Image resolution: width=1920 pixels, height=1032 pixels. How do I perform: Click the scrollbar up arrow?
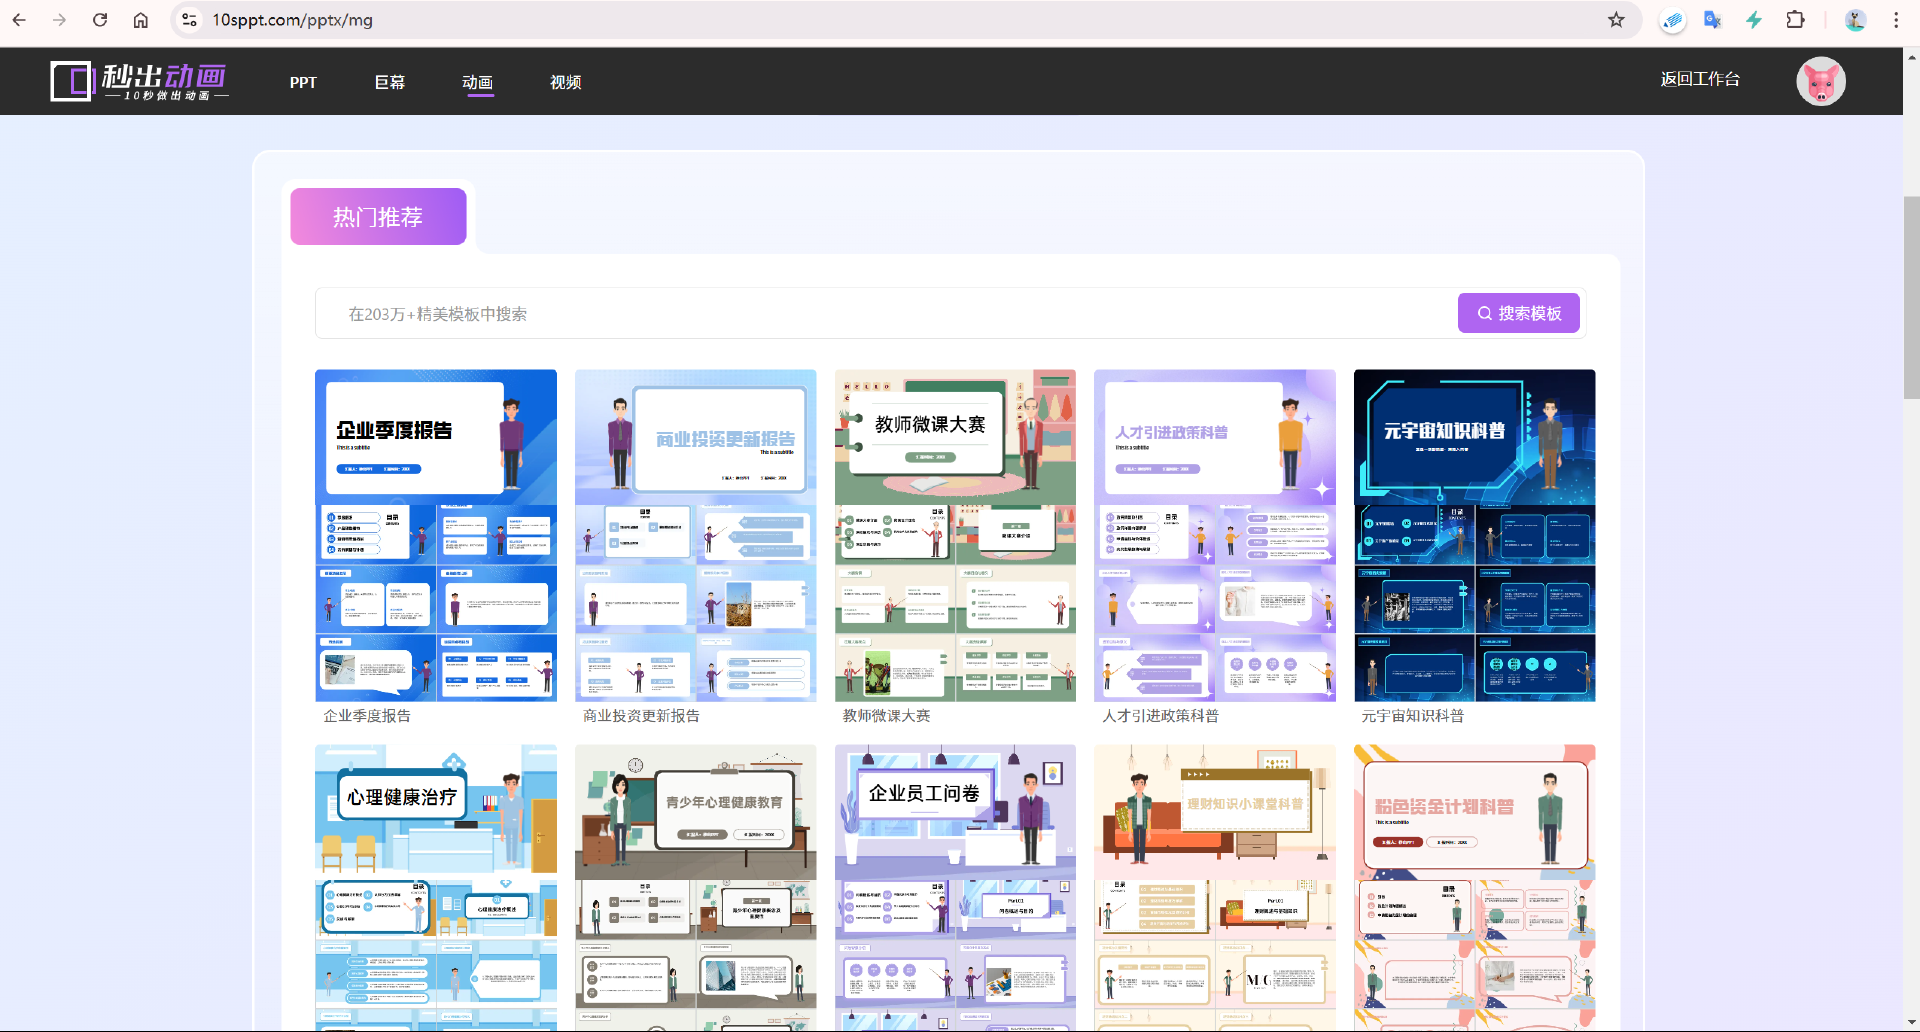pyautogui.click(x=1911, y=57)
